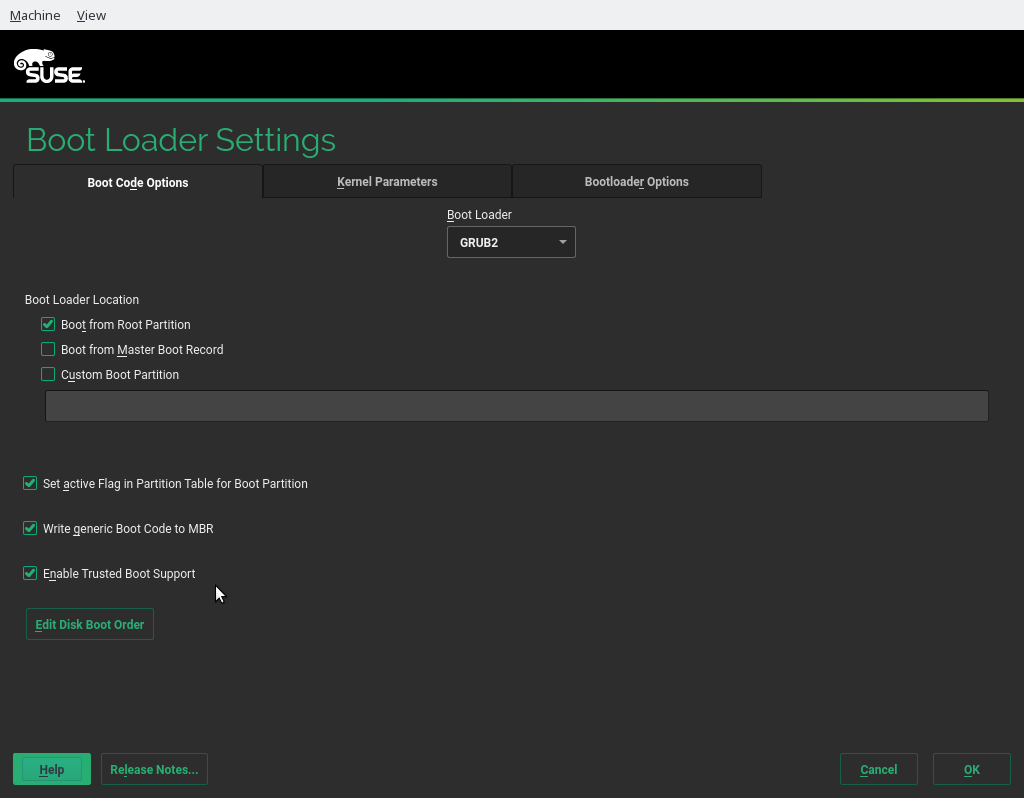Click the SUSE chameleon logo
Image resolution: width=1024 pixels, height=798 pixels.
point(50,66)
